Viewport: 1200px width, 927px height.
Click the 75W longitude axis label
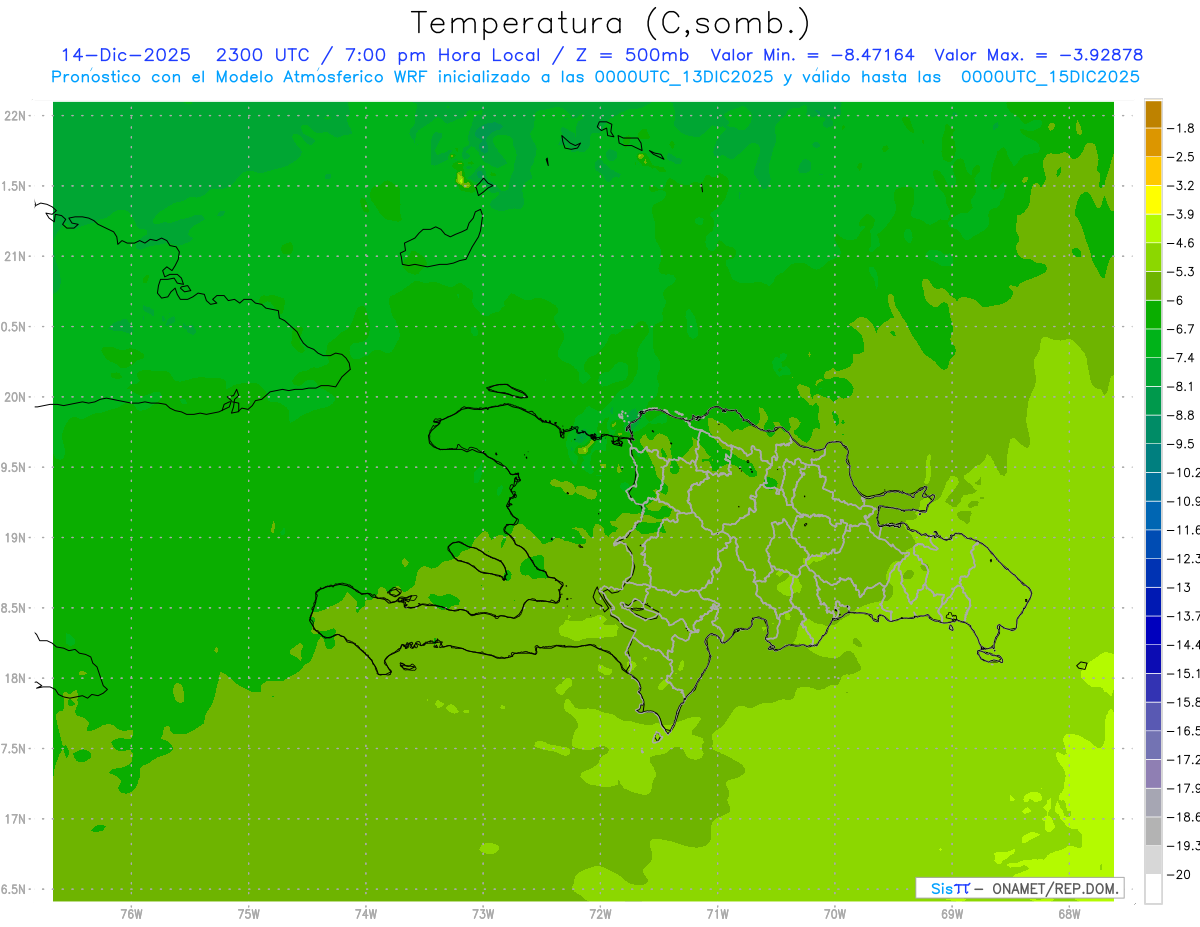click(x=249, y=913)
